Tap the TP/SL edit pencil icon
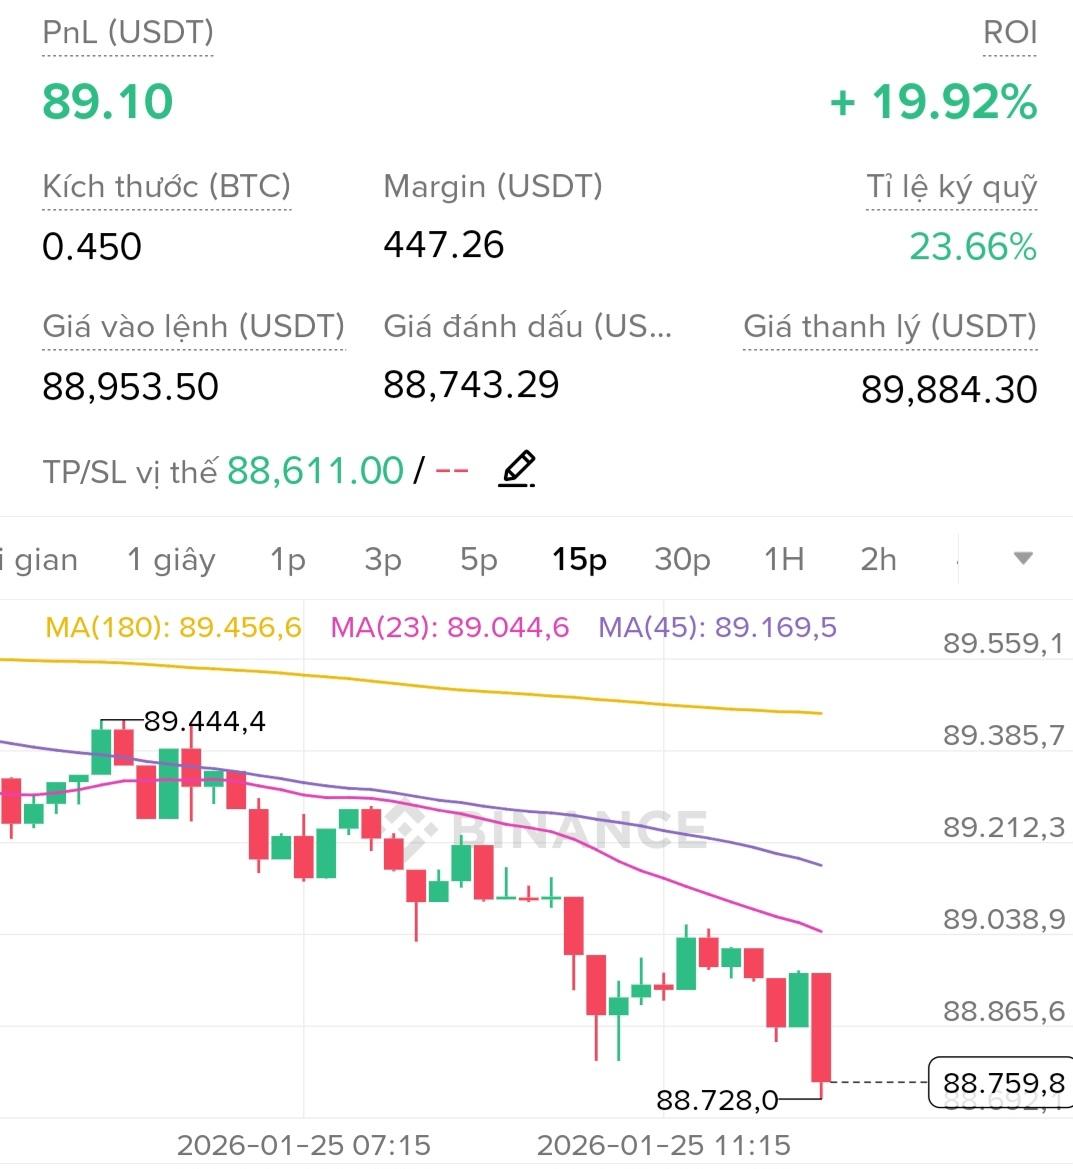This screenshot has width=1073, height=1169. tap(516, 469)
